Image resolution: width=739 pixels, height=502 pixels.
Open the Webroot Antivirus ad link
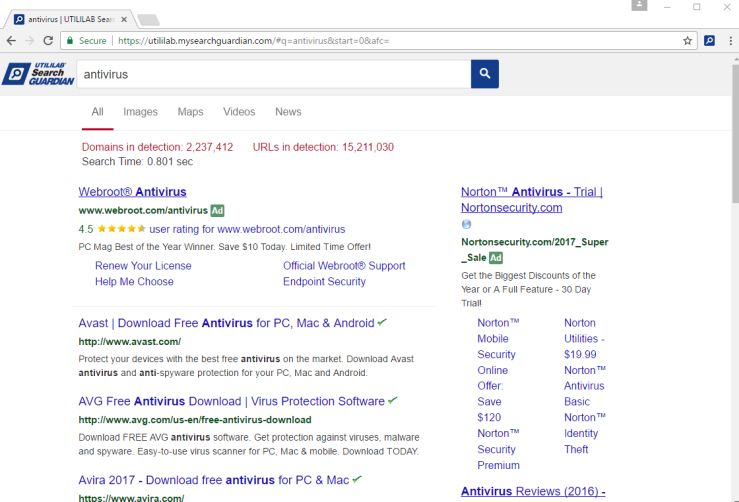pos(132,192)
